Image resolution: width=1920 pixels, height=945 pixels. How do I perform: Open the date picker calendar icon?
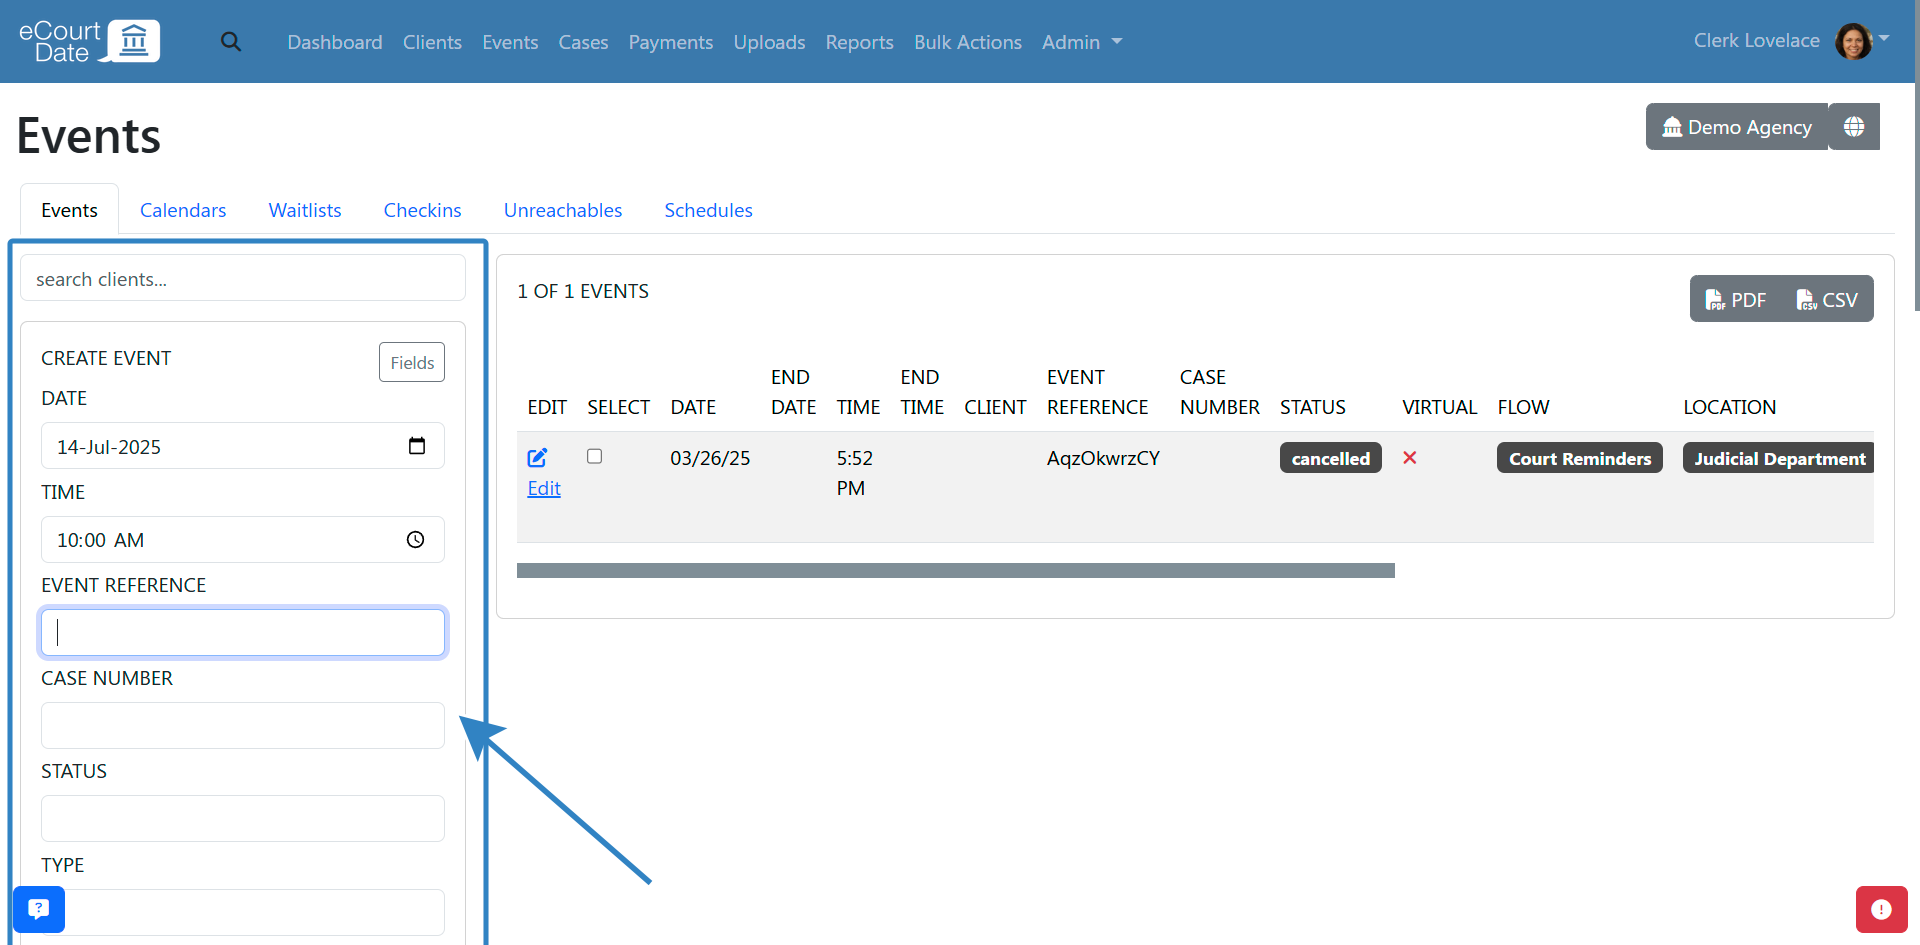click(417, 446)
